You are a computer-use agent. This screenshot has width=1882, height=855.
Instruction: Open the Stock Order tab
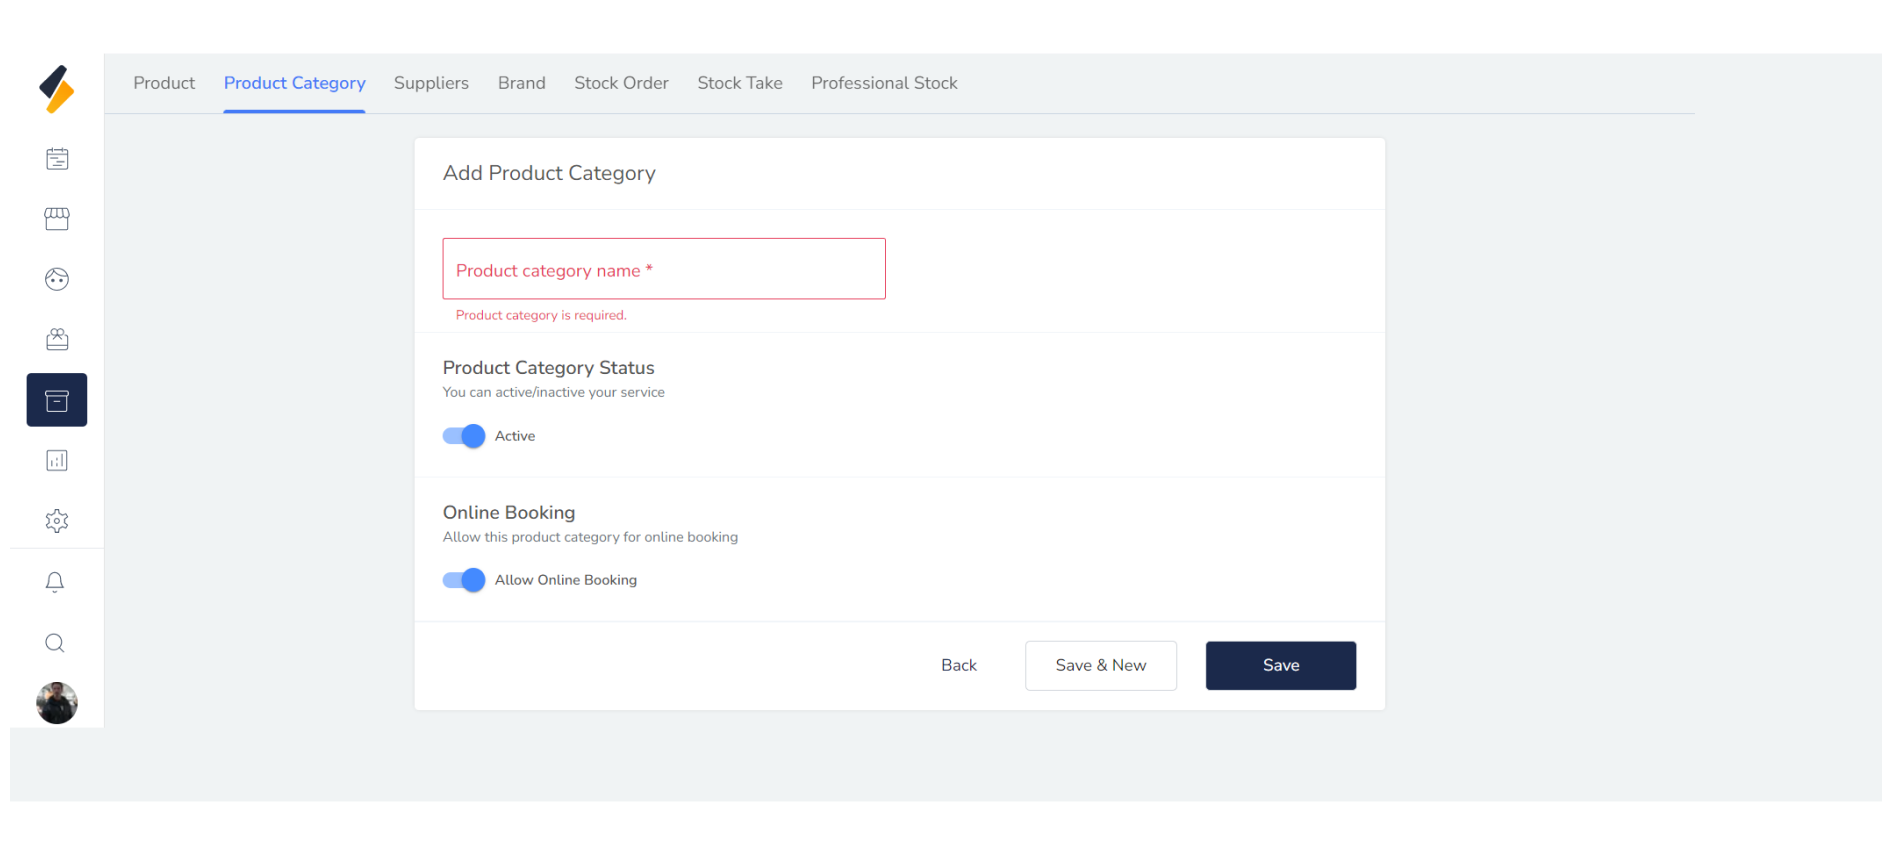(621, 83)
